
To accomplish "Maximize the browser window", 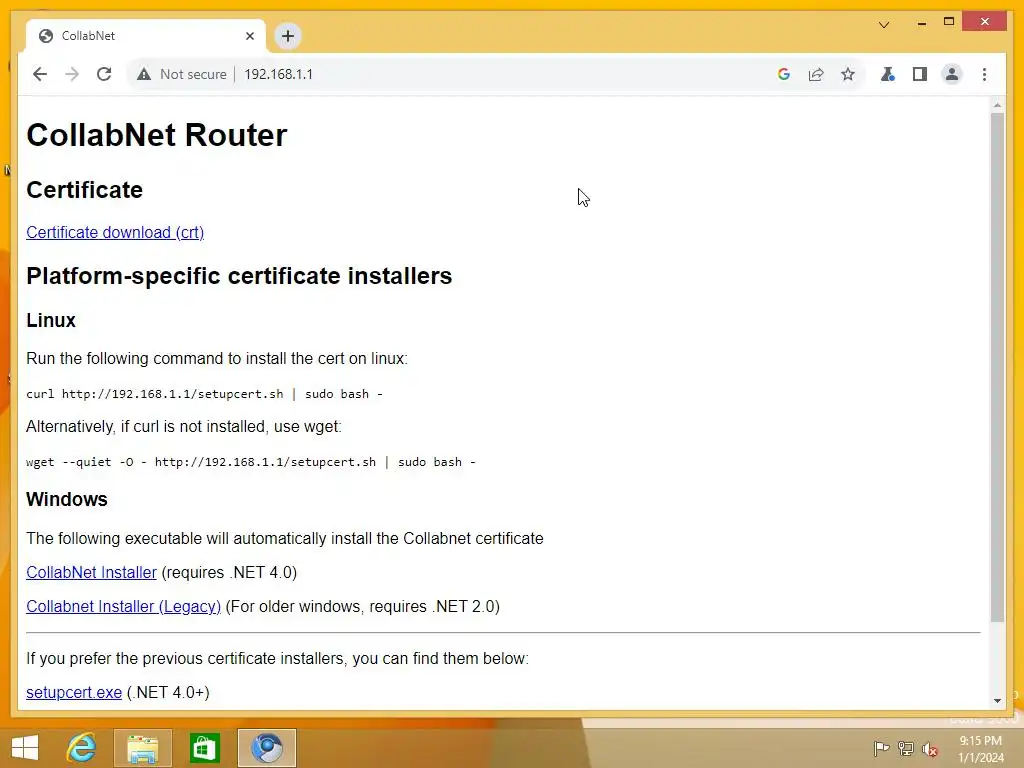I will (949, 22).
